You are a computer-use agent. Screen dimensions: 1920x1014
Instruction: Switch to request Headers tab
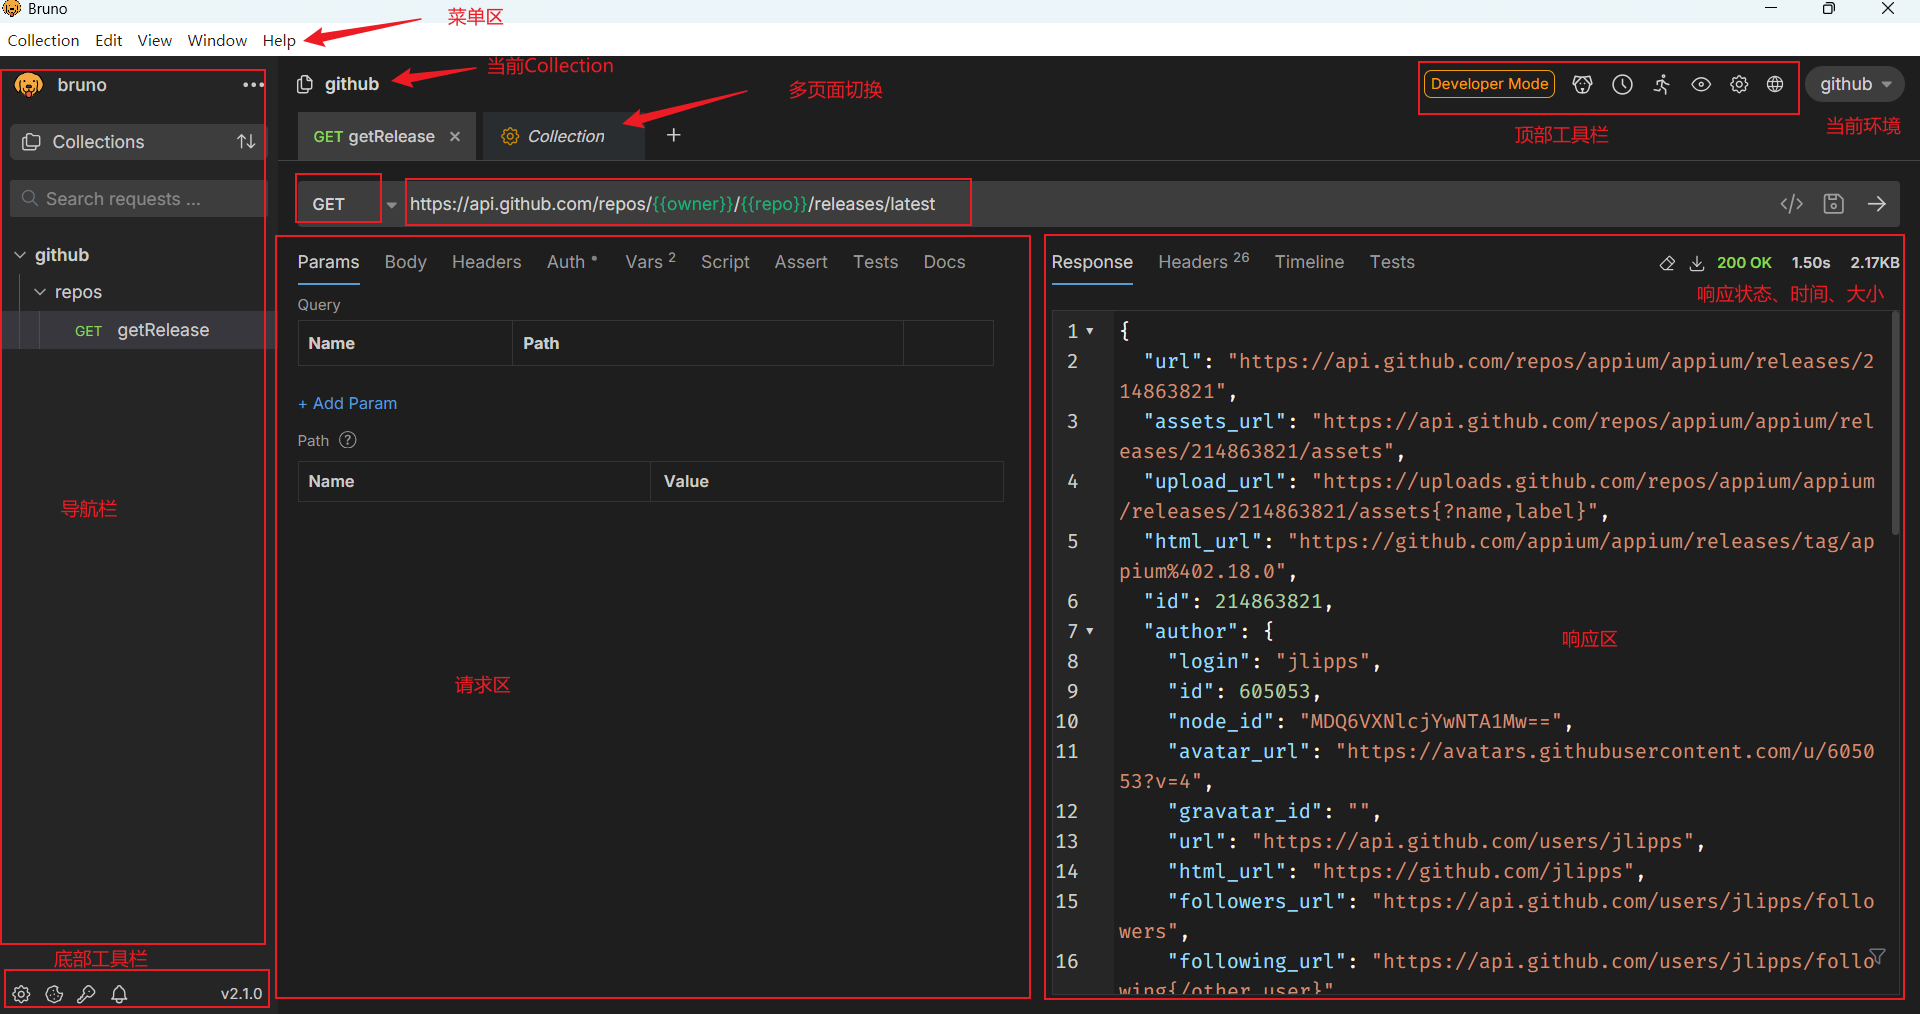pyautogui.click(x=486, y=262)
